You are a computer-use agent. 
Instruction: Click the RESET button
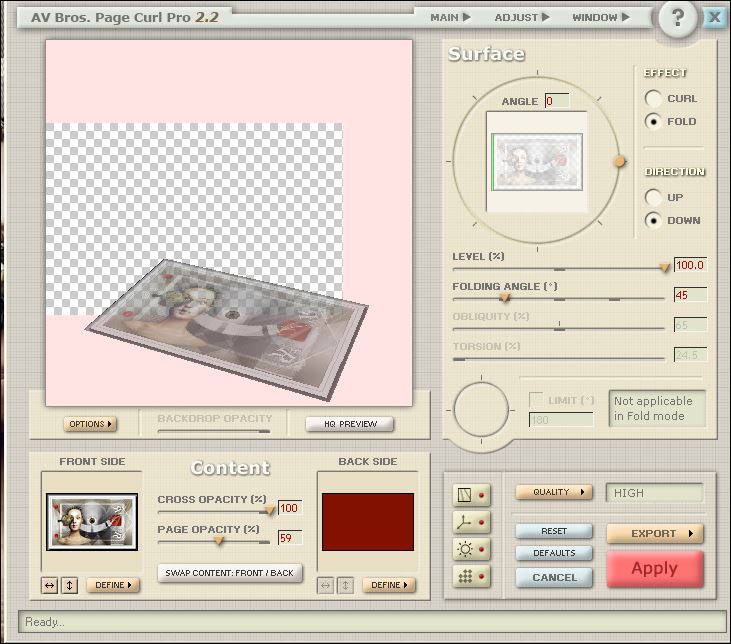[x=554, y=531]
